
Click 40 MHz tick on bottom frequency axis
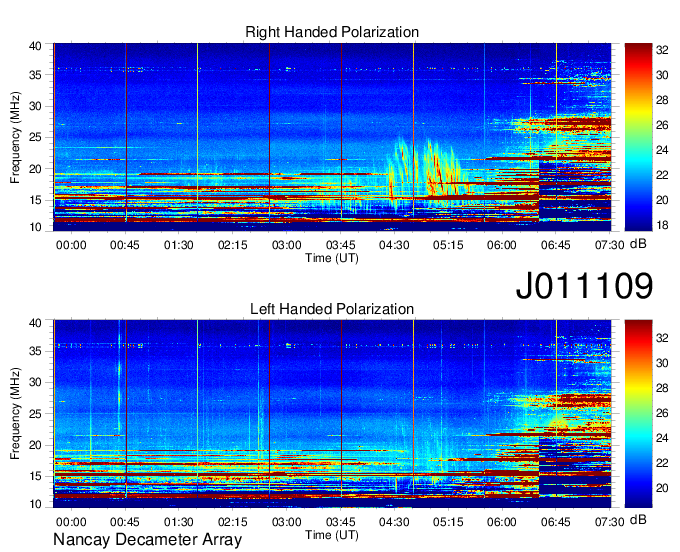[35, 323]
